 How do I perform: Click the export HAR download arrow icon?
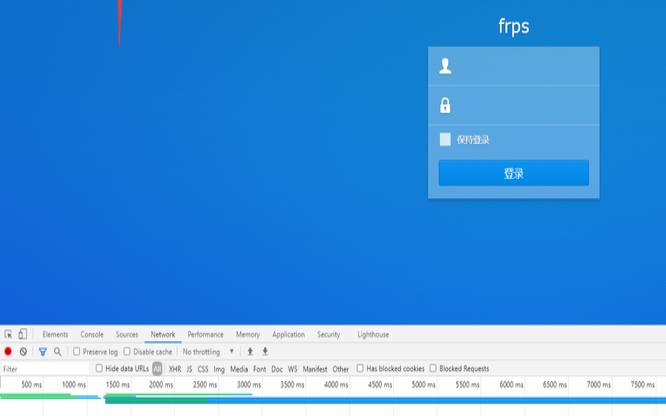click(x=265, y=351)
